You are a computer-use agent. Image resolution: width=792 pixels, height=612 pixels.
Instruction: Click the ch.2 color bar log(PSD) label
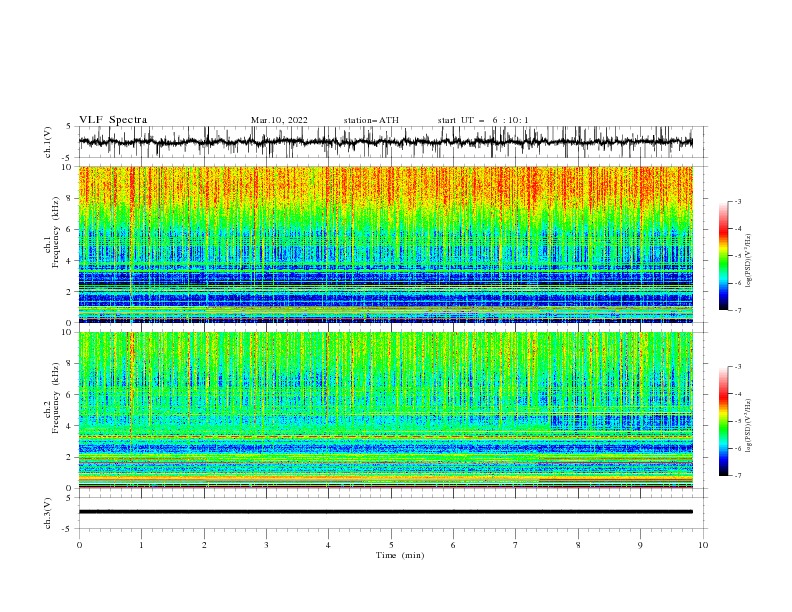(x=748, y=426)
